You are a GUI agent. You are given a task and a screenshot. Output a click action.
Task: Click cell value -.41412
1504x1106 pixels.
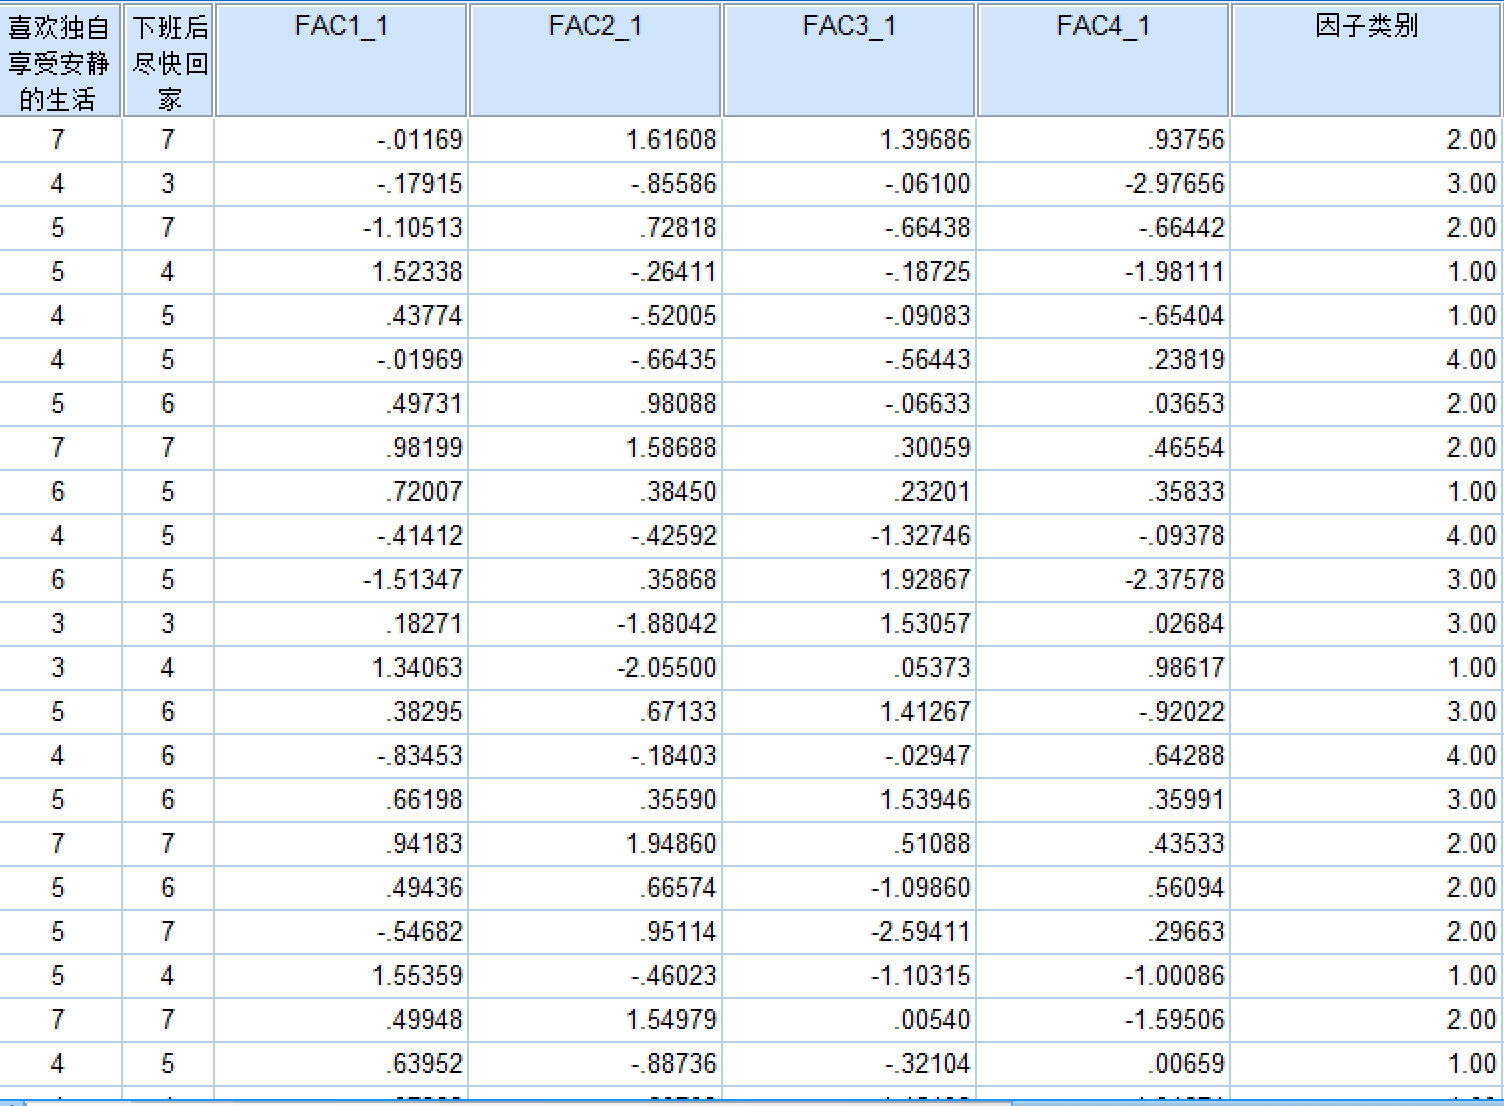[420, 536]
